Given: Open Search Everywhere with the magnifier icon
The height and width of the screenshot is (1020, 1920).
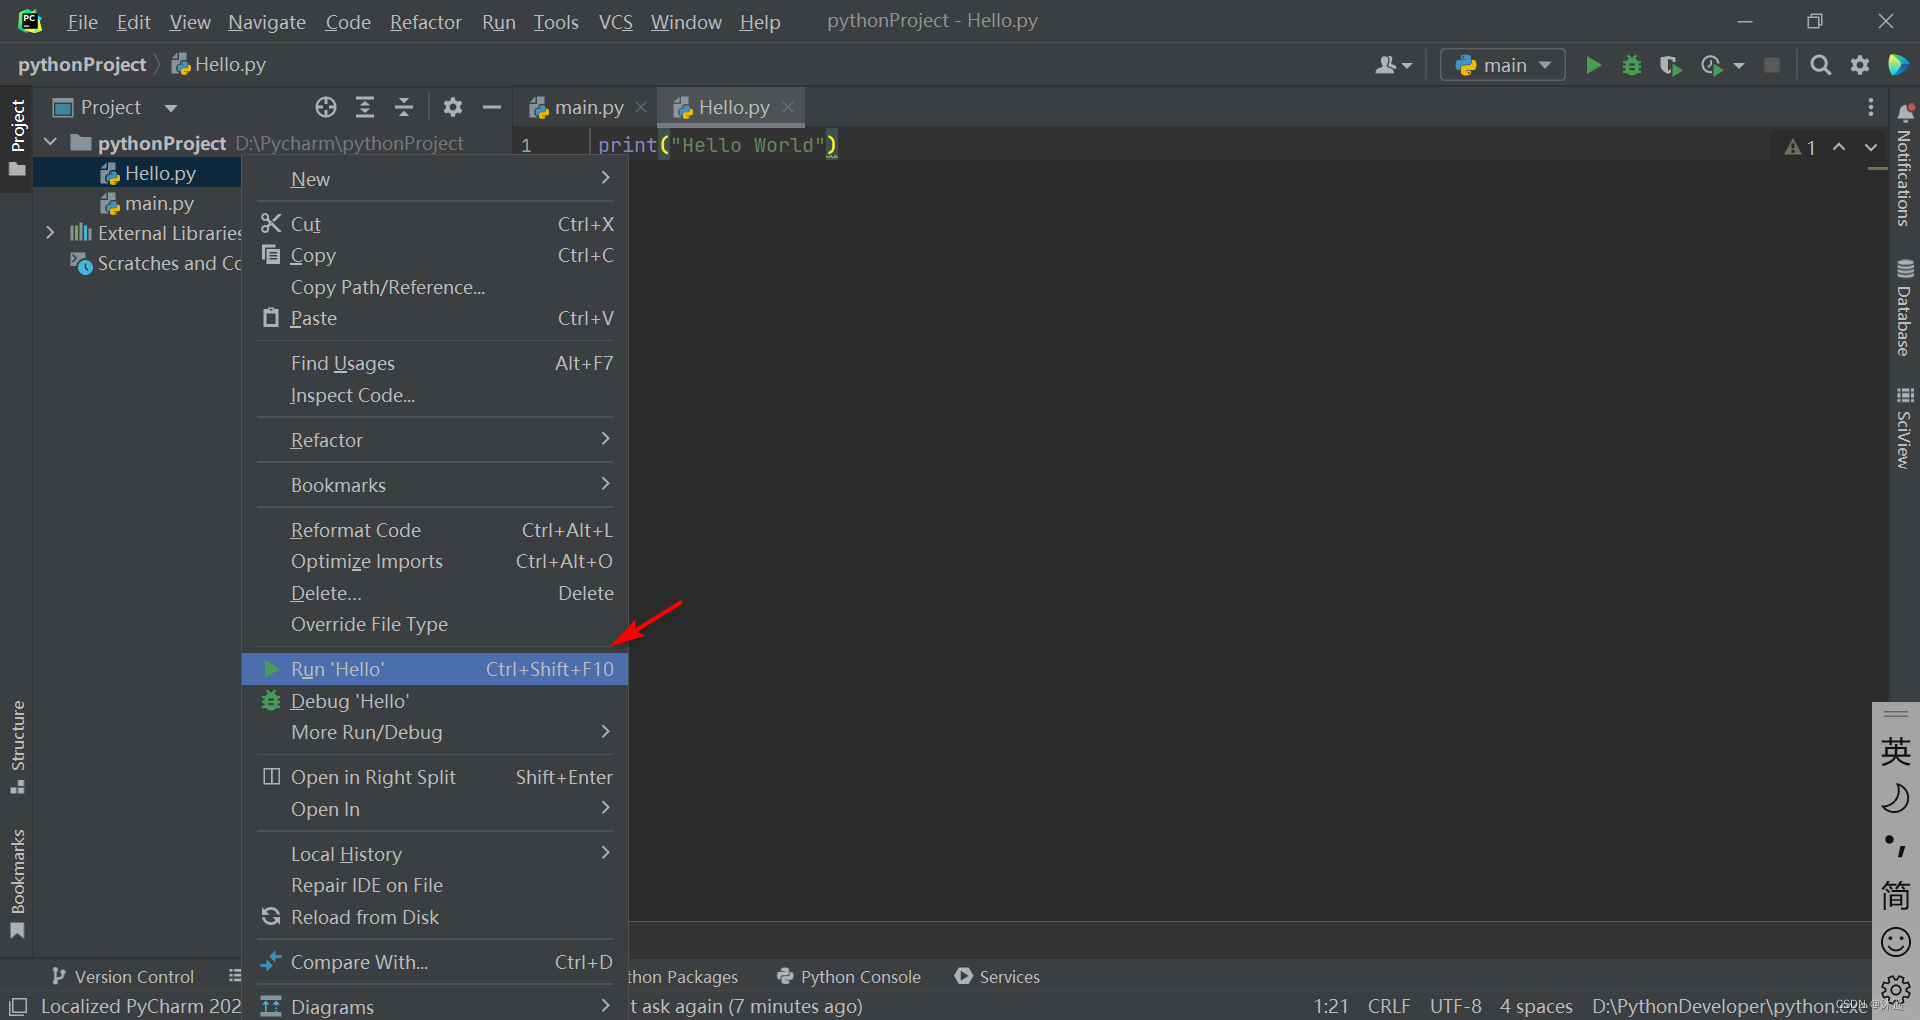Looking at the screenshot, I should (1820, 64).
